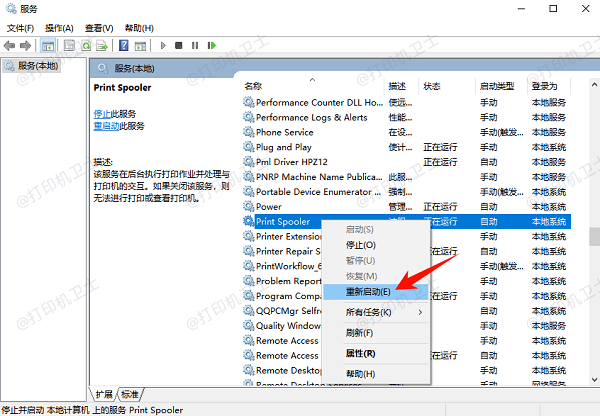
Task: Click the Back arrow in the toolbar
Action: (12, 45)
